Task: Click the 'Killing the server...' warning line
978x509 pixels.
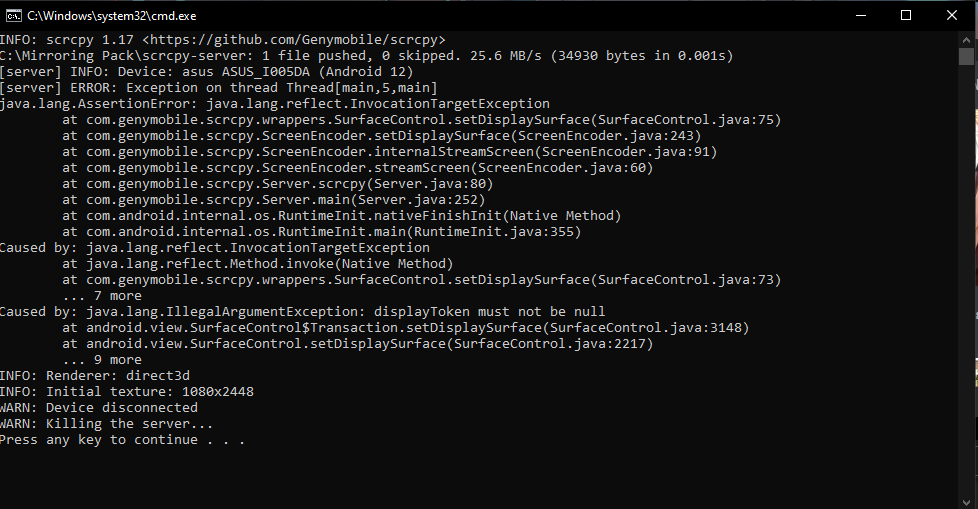Action: pos(106,424)
